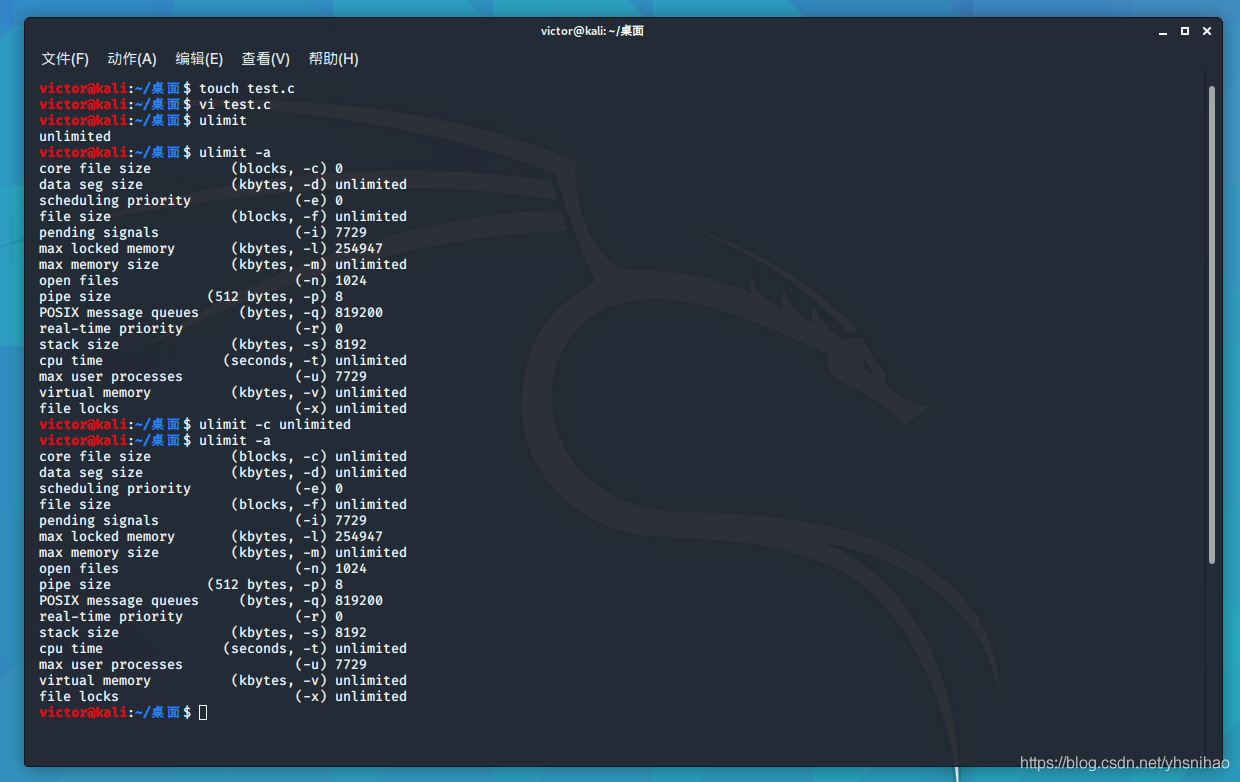Click the first 'stack size' 8192 line
The image size is (1240, 782).
click(203, 344)
